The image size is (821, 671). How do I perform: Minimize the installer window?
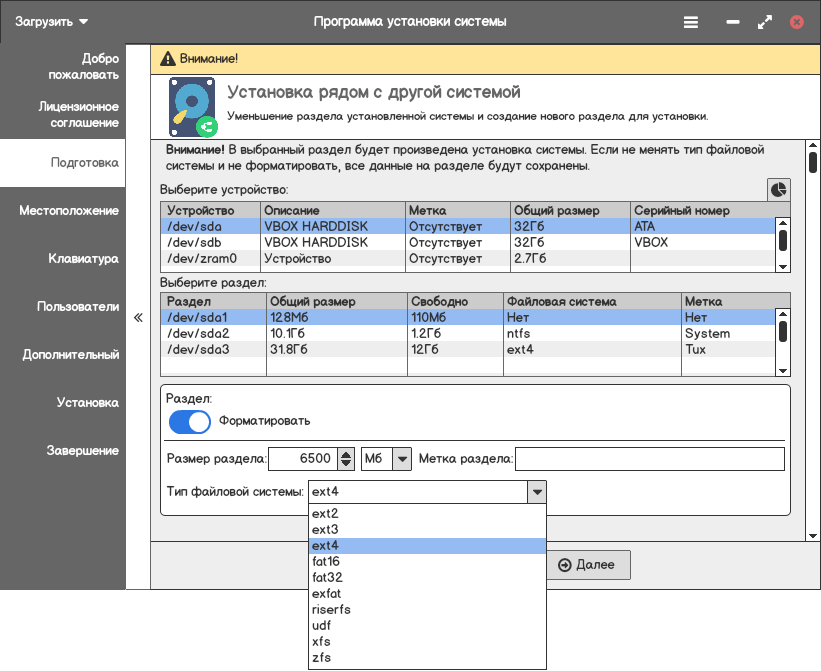(733, 21)
